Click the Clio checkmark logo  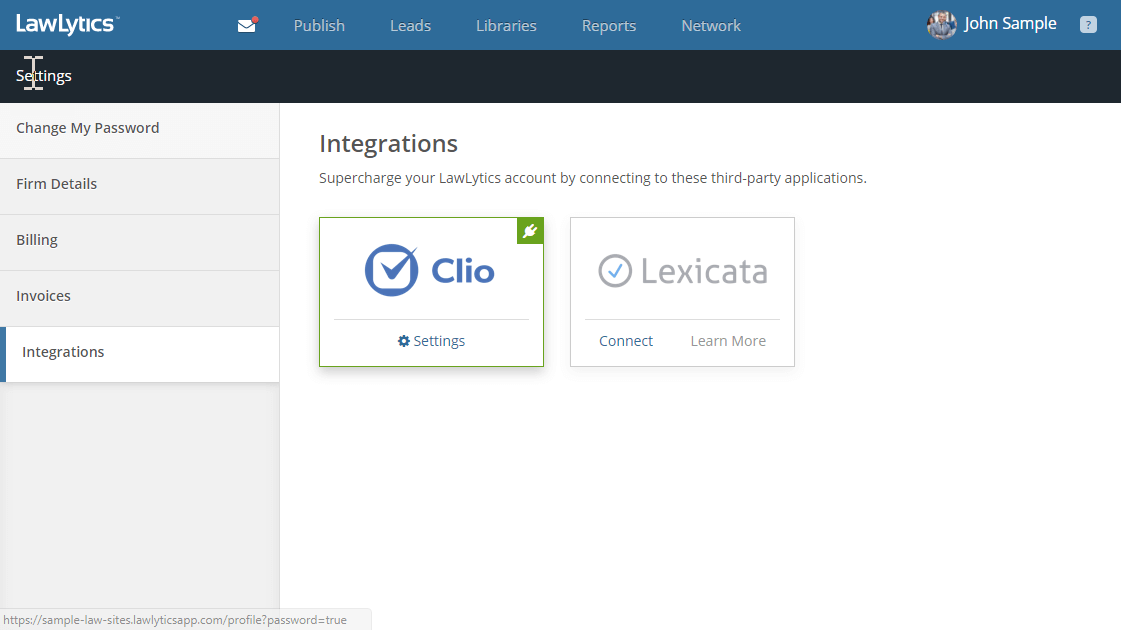point(391,270)
